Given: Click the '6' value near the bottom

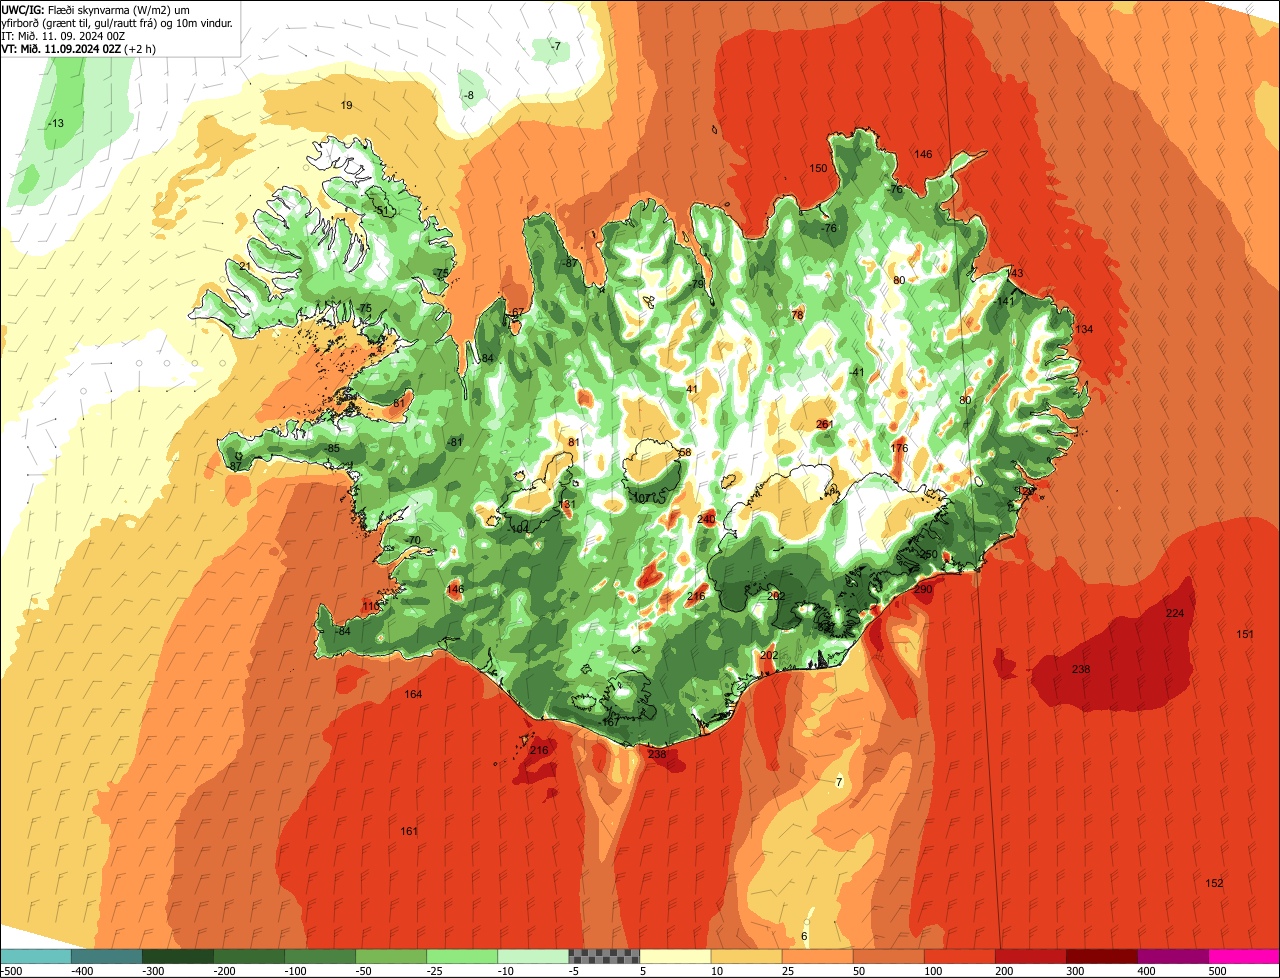Looking at the screenshot, I should (x=804, y=936).
